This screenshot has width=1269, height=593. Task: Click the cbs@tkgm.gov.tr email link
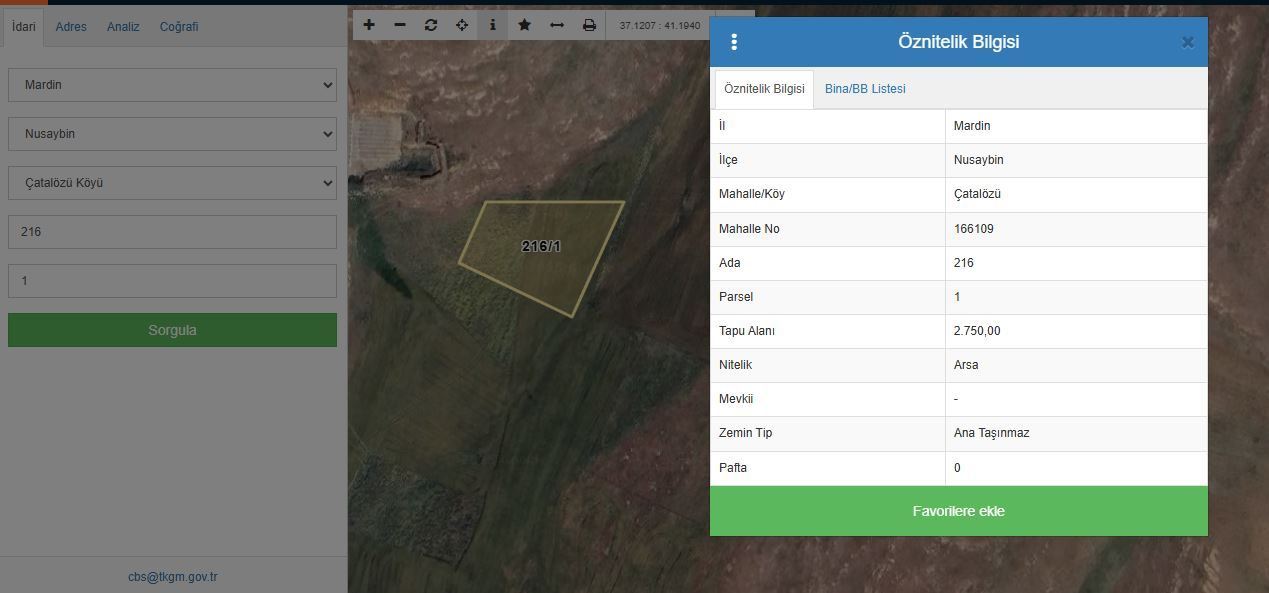point(172,577)
